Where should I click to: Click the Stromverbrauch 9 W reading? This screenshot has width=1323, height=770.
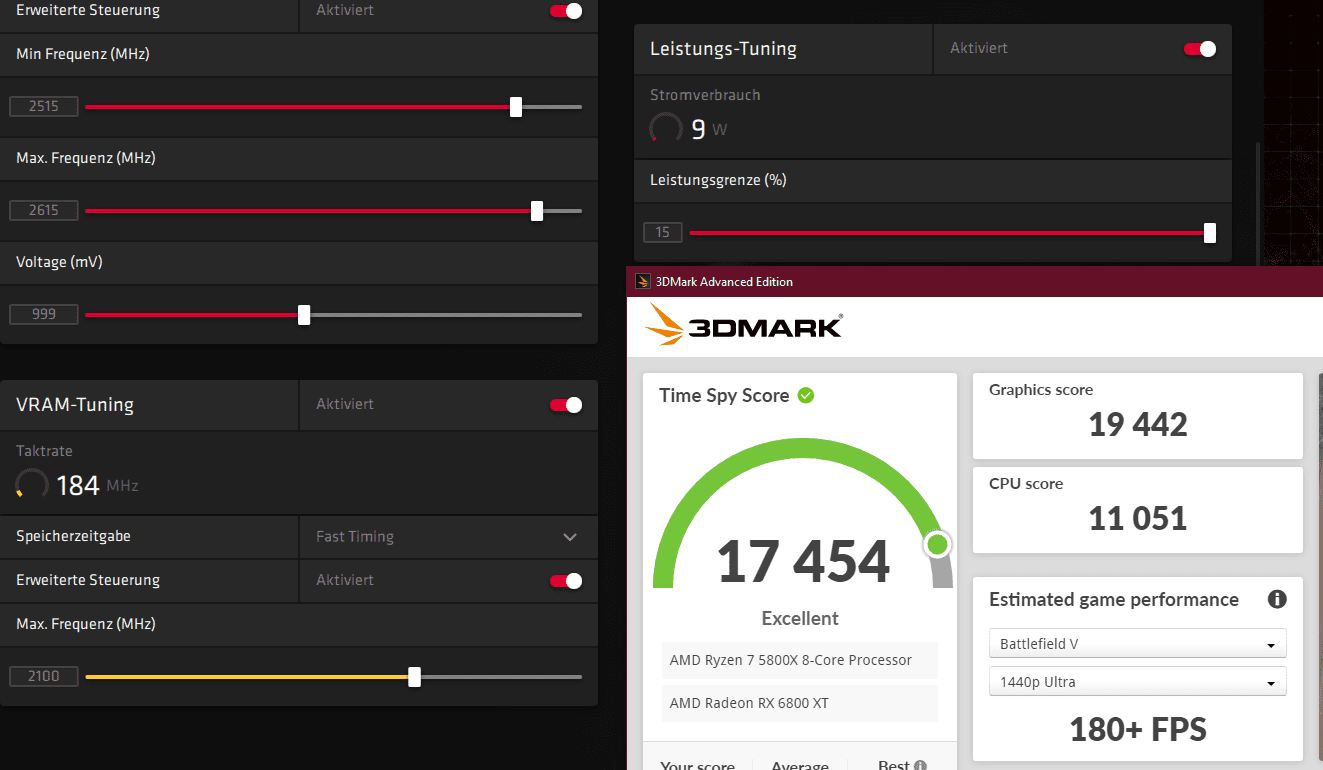click(709, 129)
